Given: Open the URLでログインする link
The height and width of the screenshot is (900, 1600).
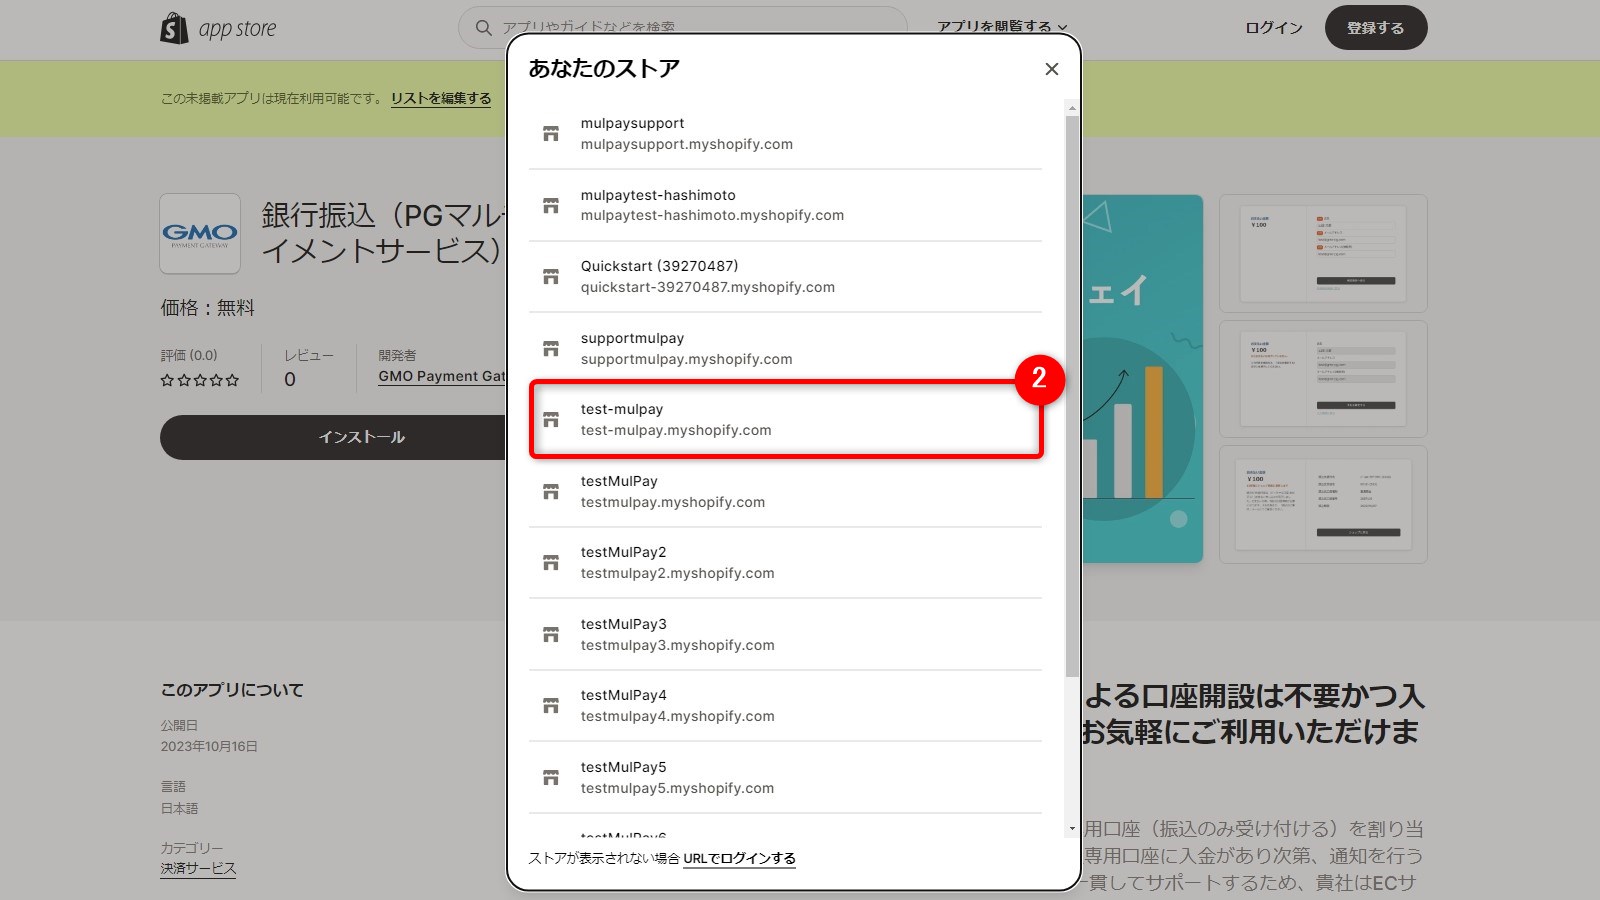Looking at the screenshot, I should [739, 859].
